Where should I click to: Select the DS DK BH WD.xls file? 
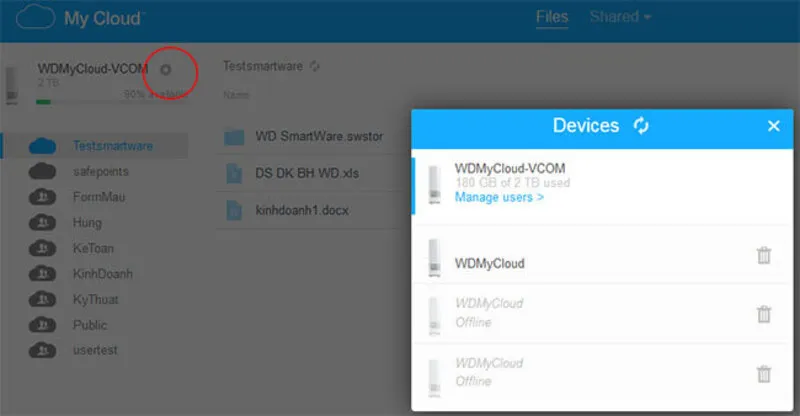pos(305,174)
